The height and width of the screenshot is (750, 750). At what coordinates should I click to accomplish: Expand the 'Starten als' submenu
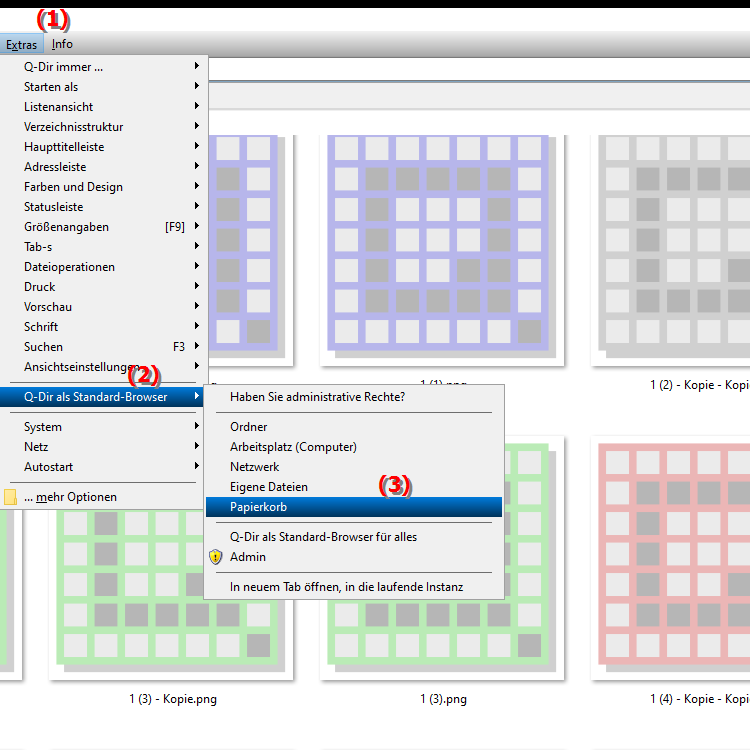pyautogui.click(x=104, y=87)
